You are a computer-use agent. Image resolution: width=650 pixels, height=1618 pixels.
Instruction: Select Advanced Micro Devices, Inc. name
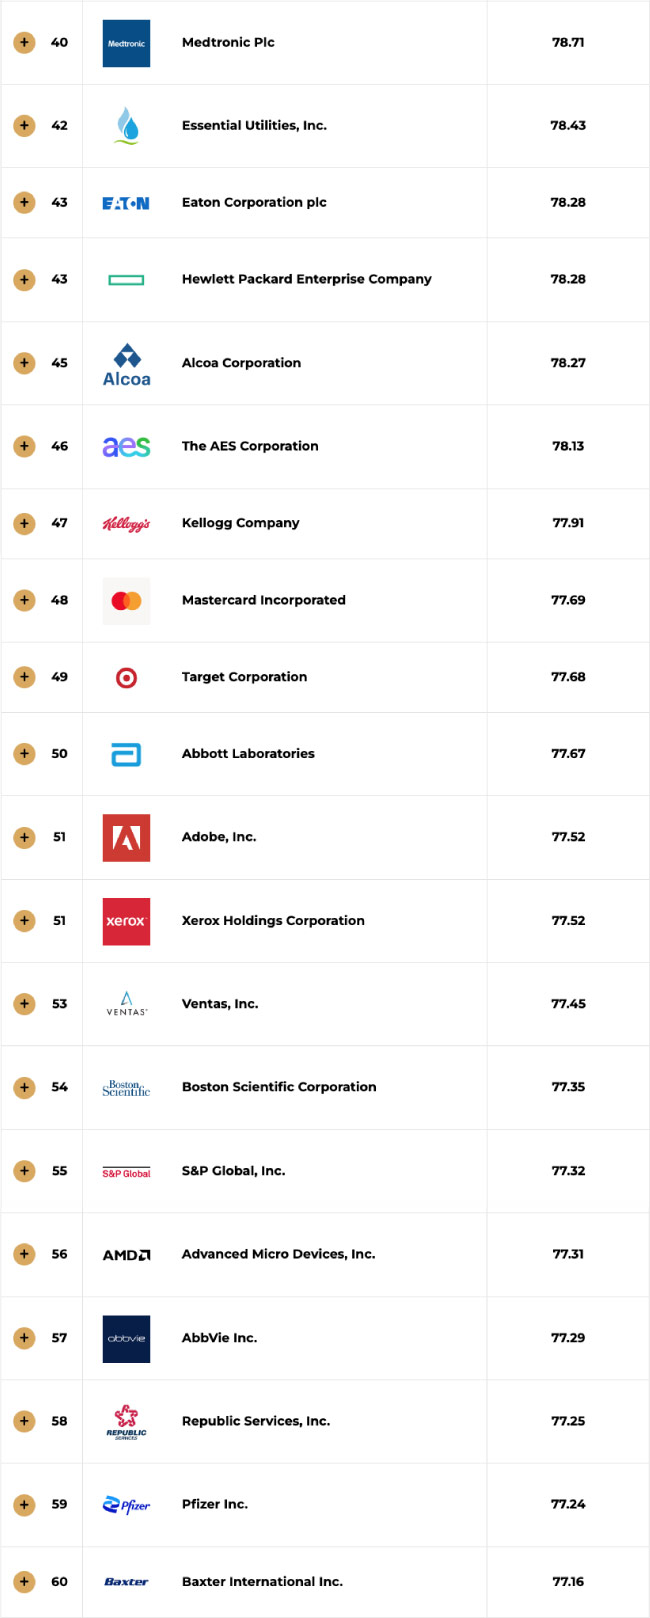click(278, 1254)
